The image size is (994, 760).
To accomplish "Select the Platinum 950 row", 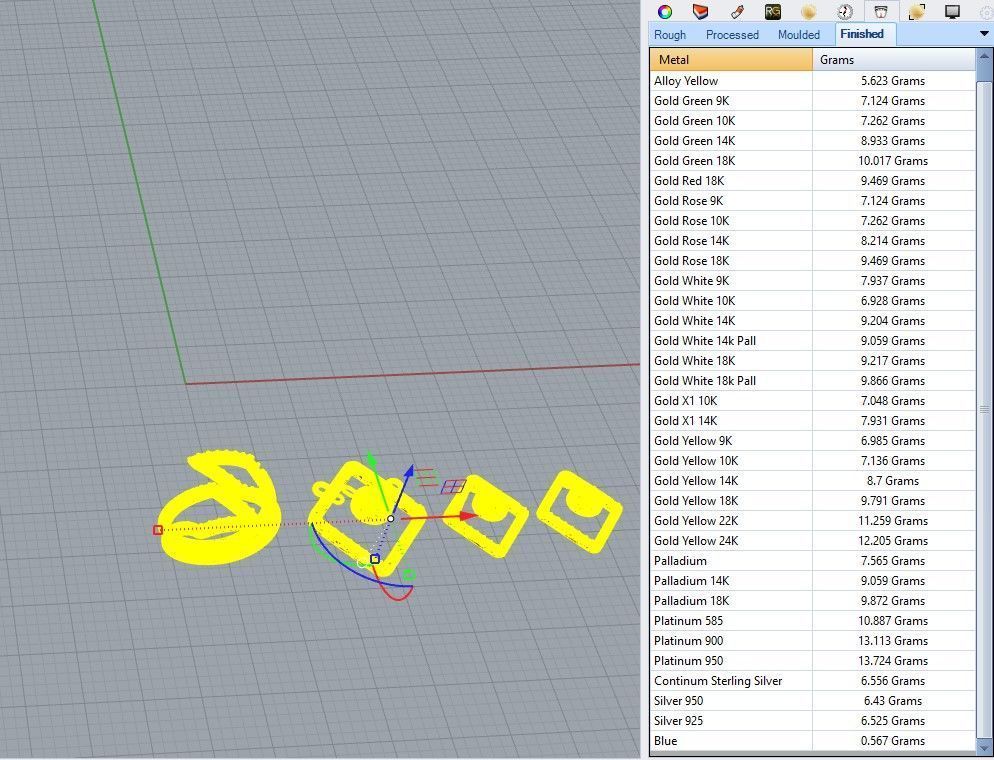I will (812, 660).
